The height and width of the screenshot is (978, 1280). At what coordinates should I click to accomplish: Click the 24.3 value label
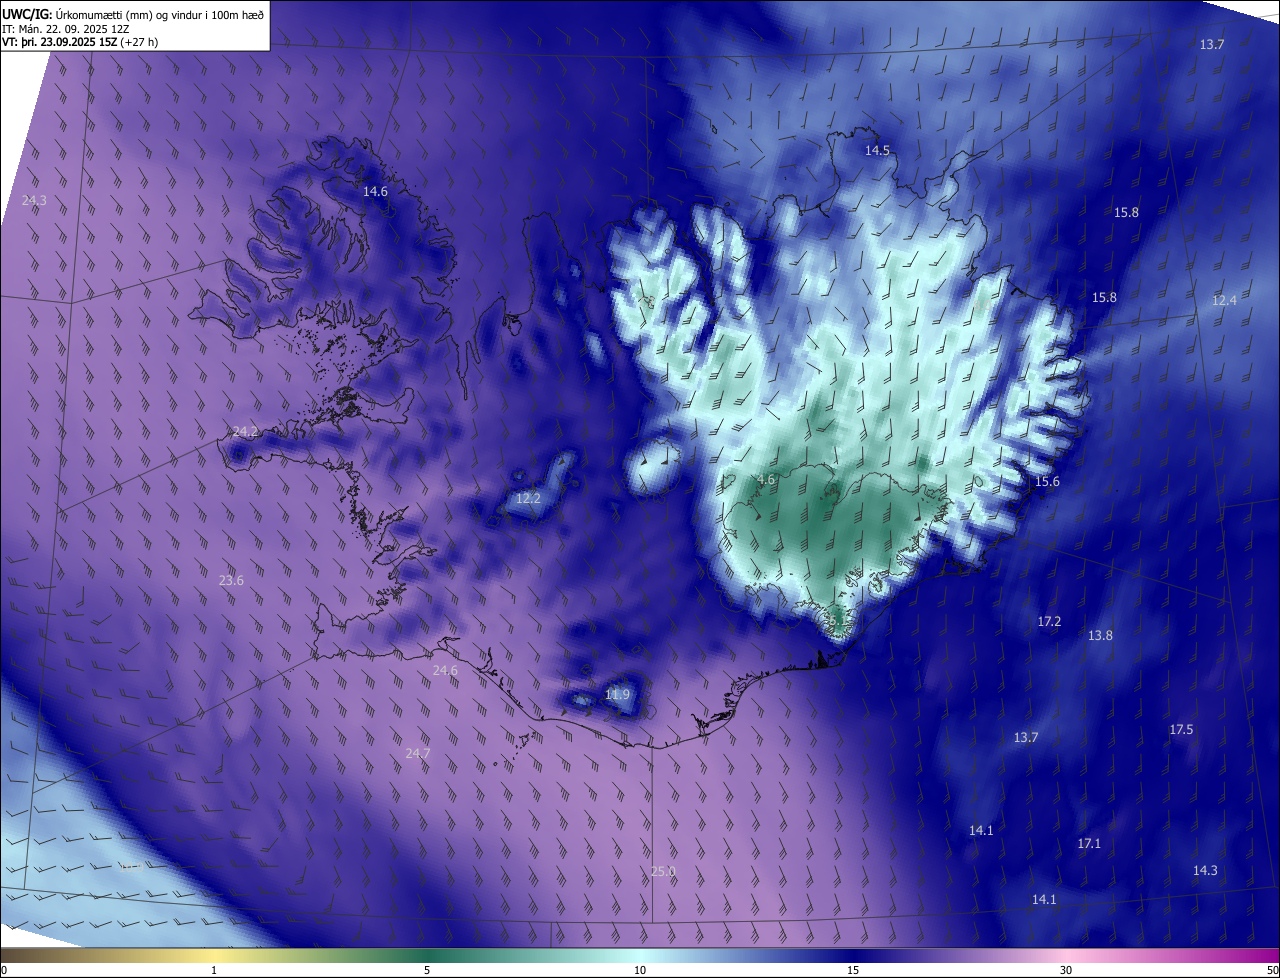pos(34,201)
